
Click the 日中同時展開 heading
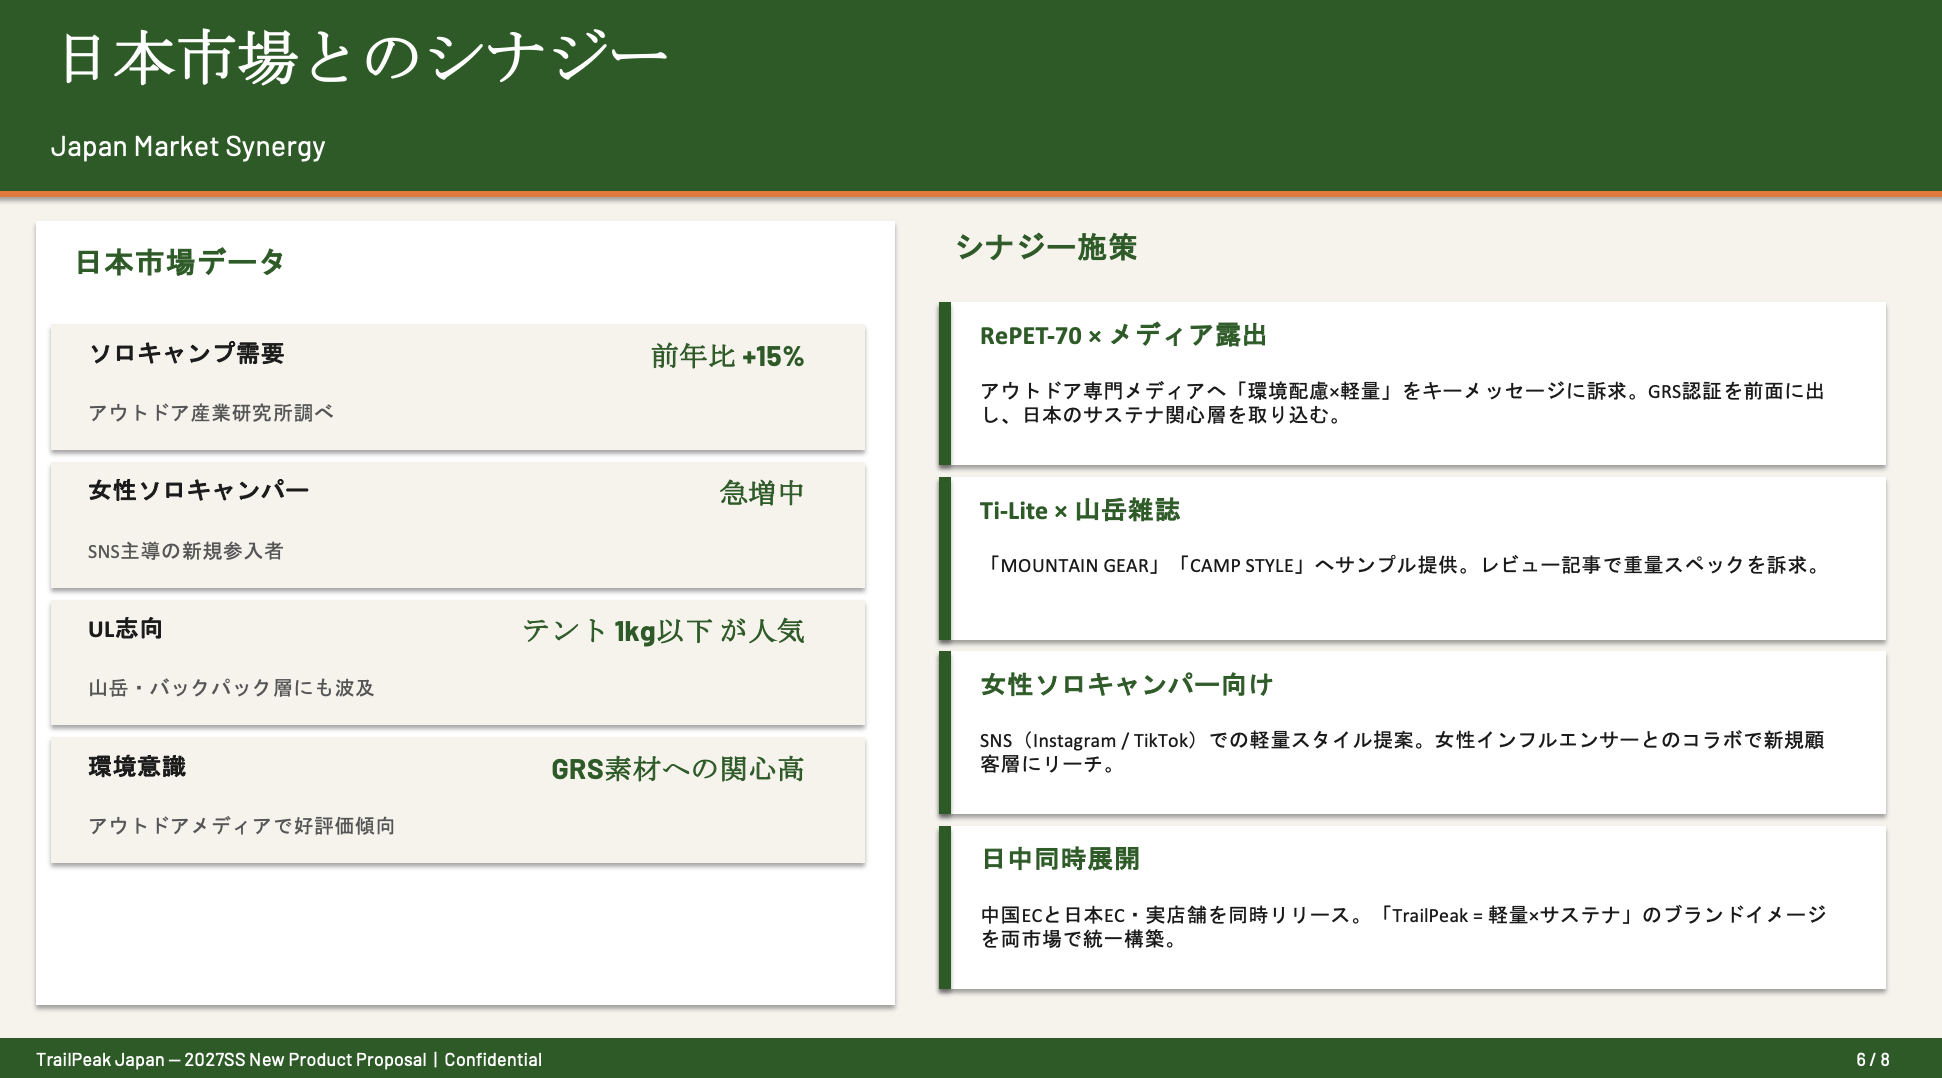tap(1060, 859)
